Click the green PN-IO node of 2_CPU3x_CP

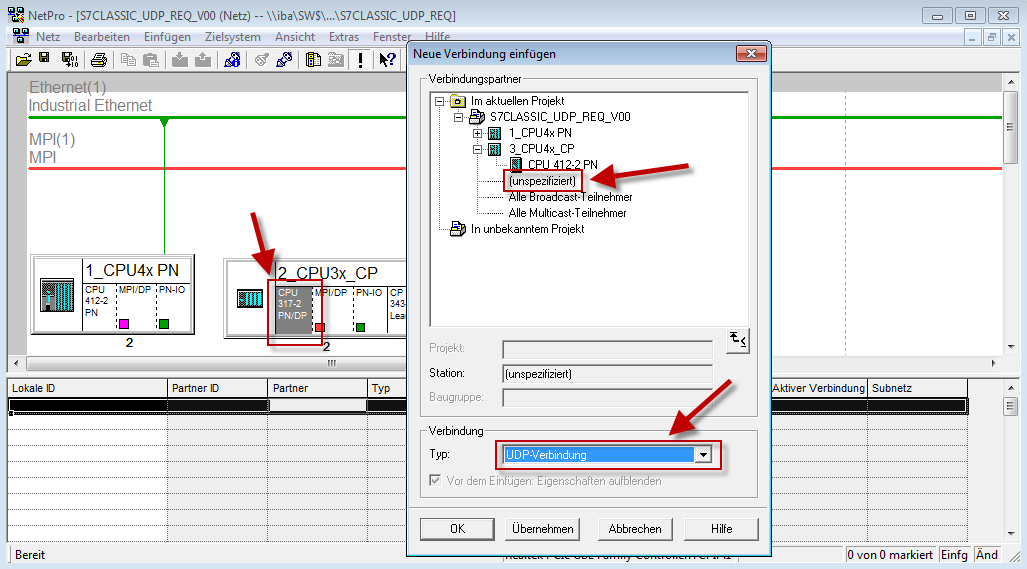coord(360,327)
